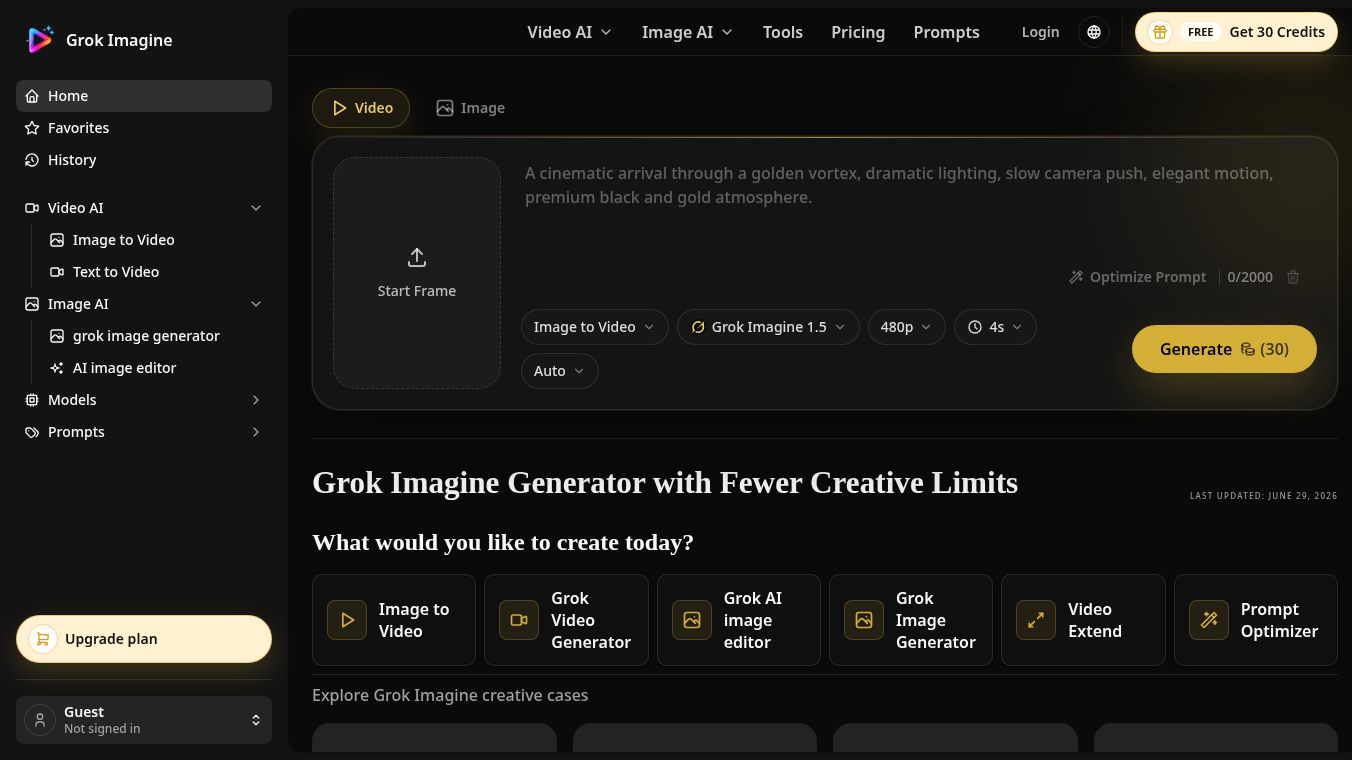
Task: Open the Guest account switcher
Action: tap(144, 720)
